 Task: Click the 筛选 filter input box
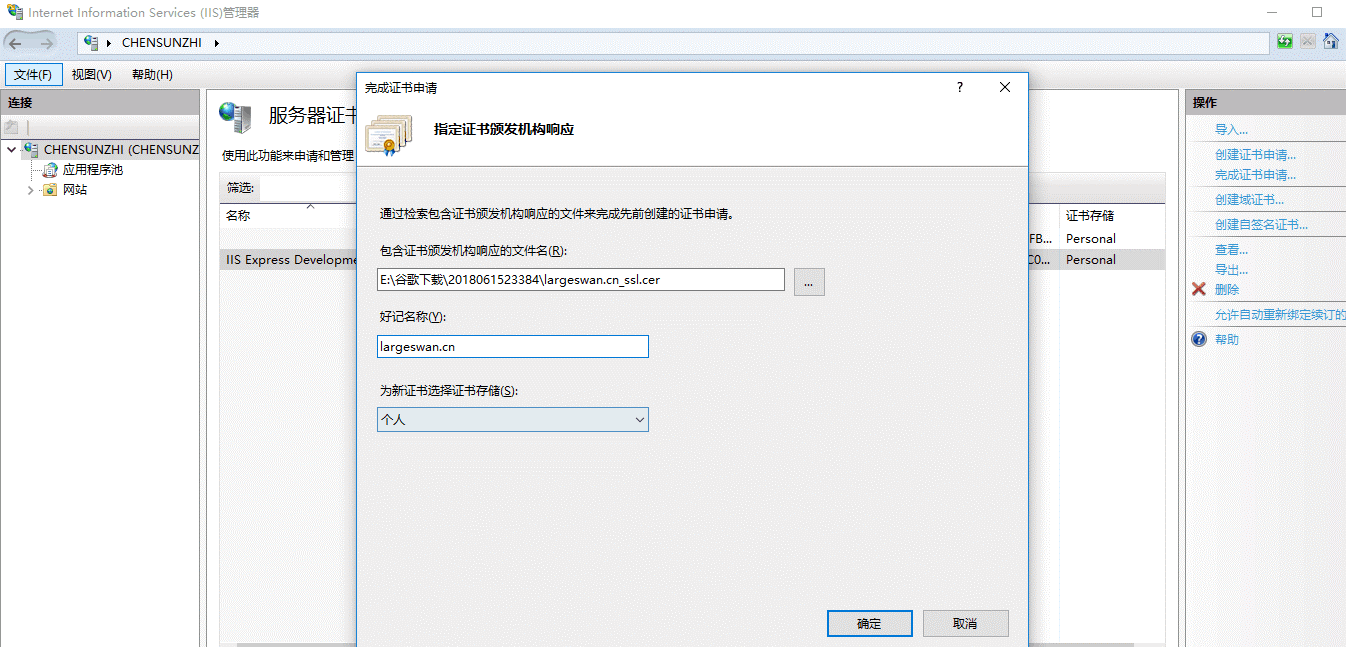click(308, 188)
